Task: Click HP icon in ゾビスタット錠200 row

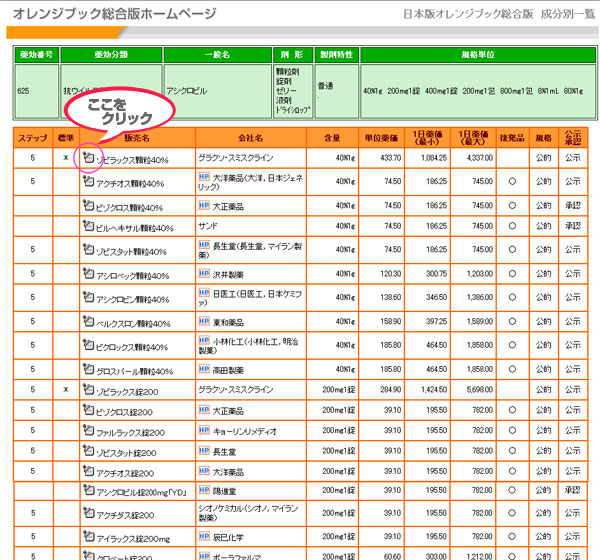Action: [x=204, y=450]
